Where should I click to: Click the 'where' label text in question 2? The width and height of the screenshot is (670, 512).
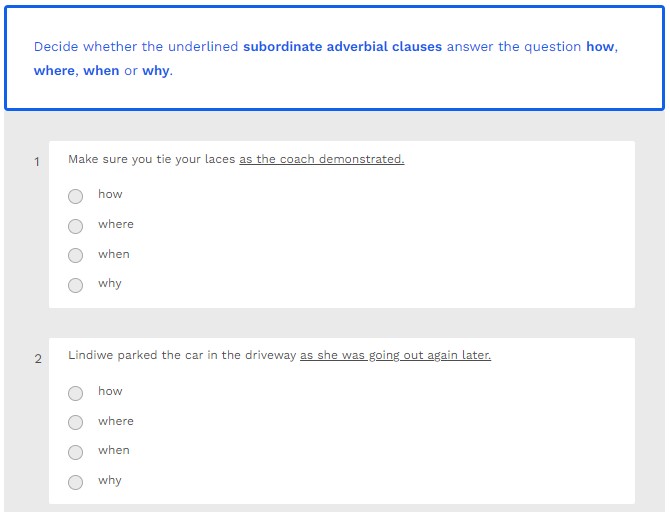pyautogui.click(x=116, y=421)
